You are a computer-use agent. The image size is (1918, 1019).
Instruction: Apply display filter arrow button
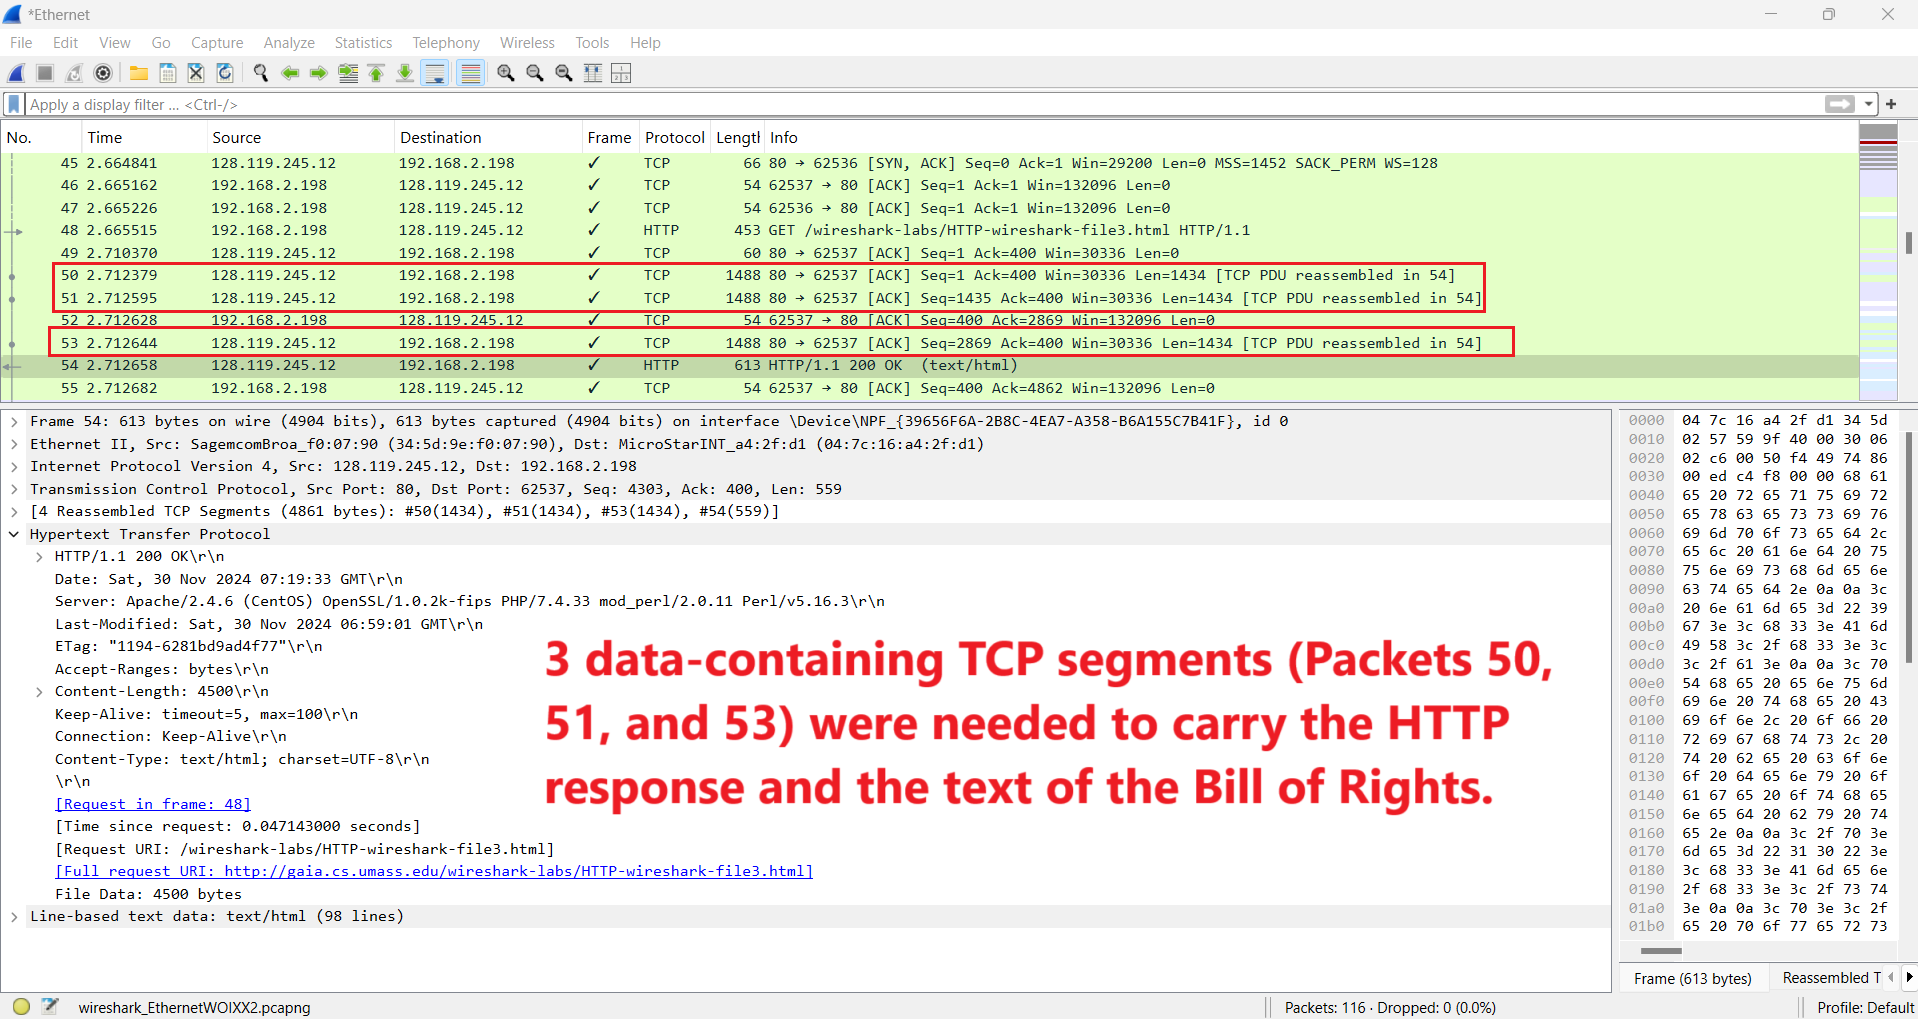1840,104
